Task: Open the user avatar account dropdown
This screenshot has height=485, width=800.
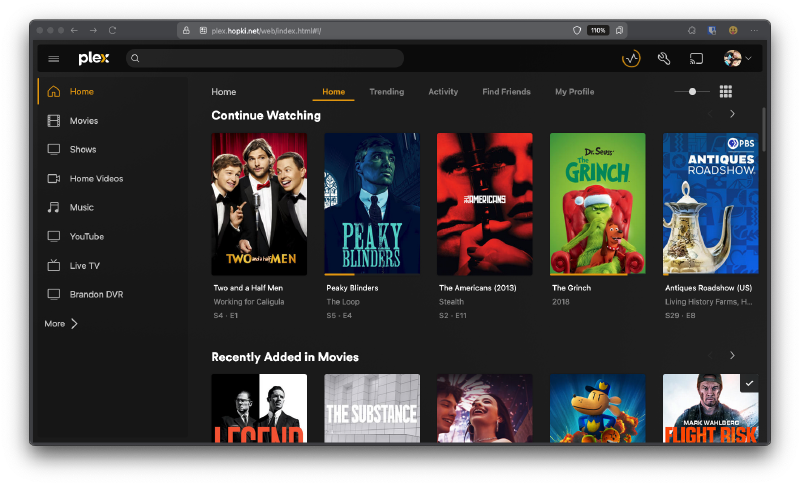Action: click(737, 59)
